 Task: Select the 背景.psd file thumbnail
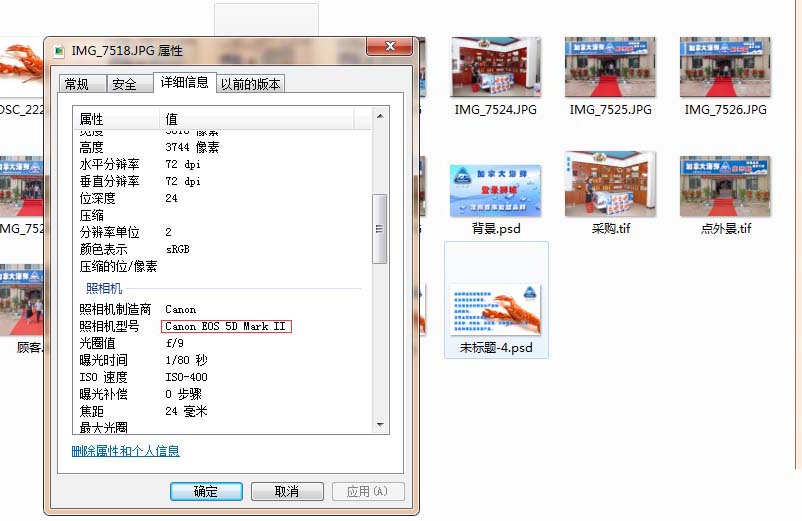[x=496, y=190]
